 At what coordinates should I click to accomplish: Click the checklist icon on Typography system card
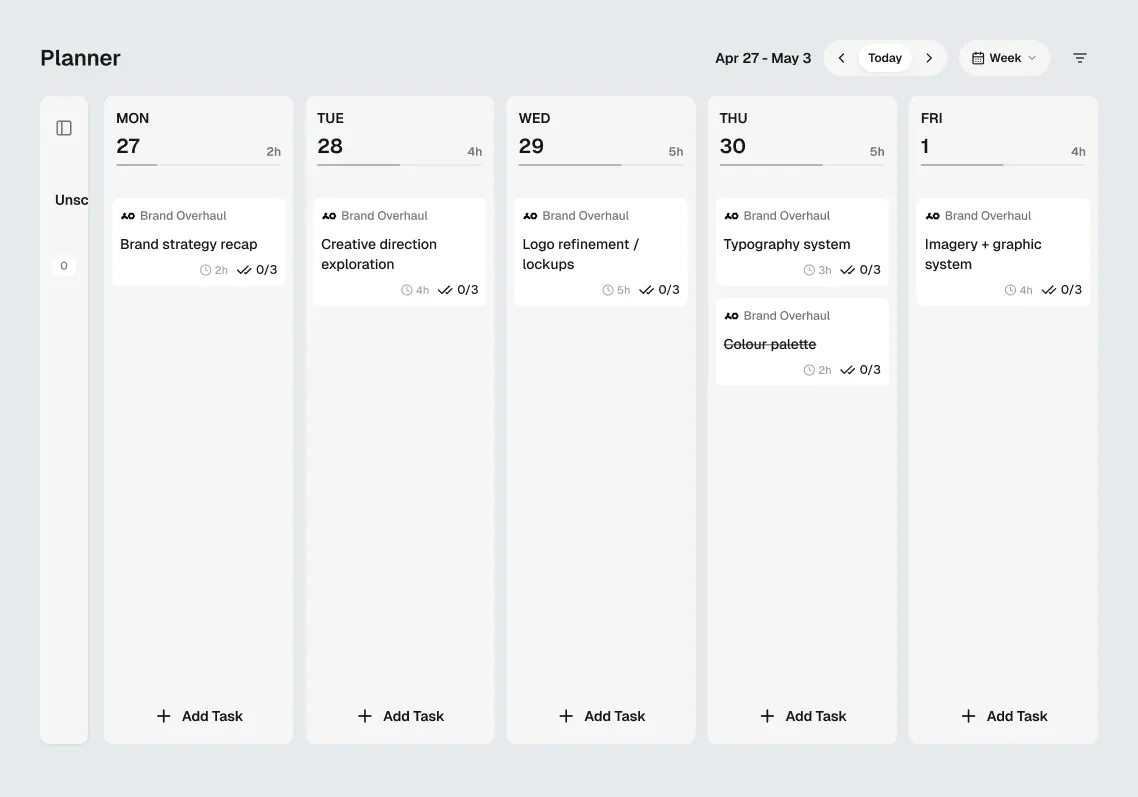coord(845,269)
